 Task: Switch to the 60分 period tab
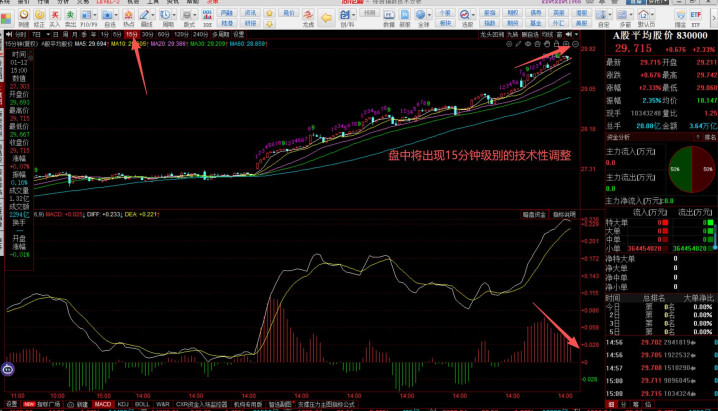coord(164,35)
